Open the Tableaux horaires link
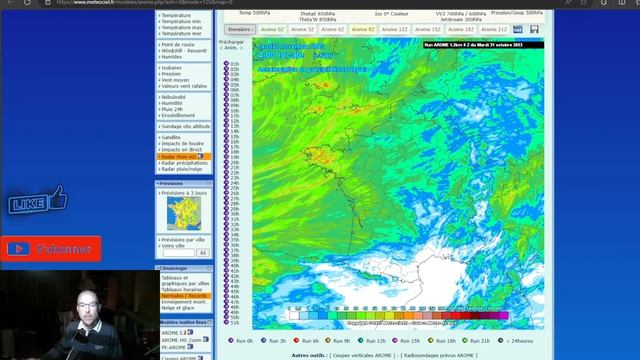 (x=182, y=289)
